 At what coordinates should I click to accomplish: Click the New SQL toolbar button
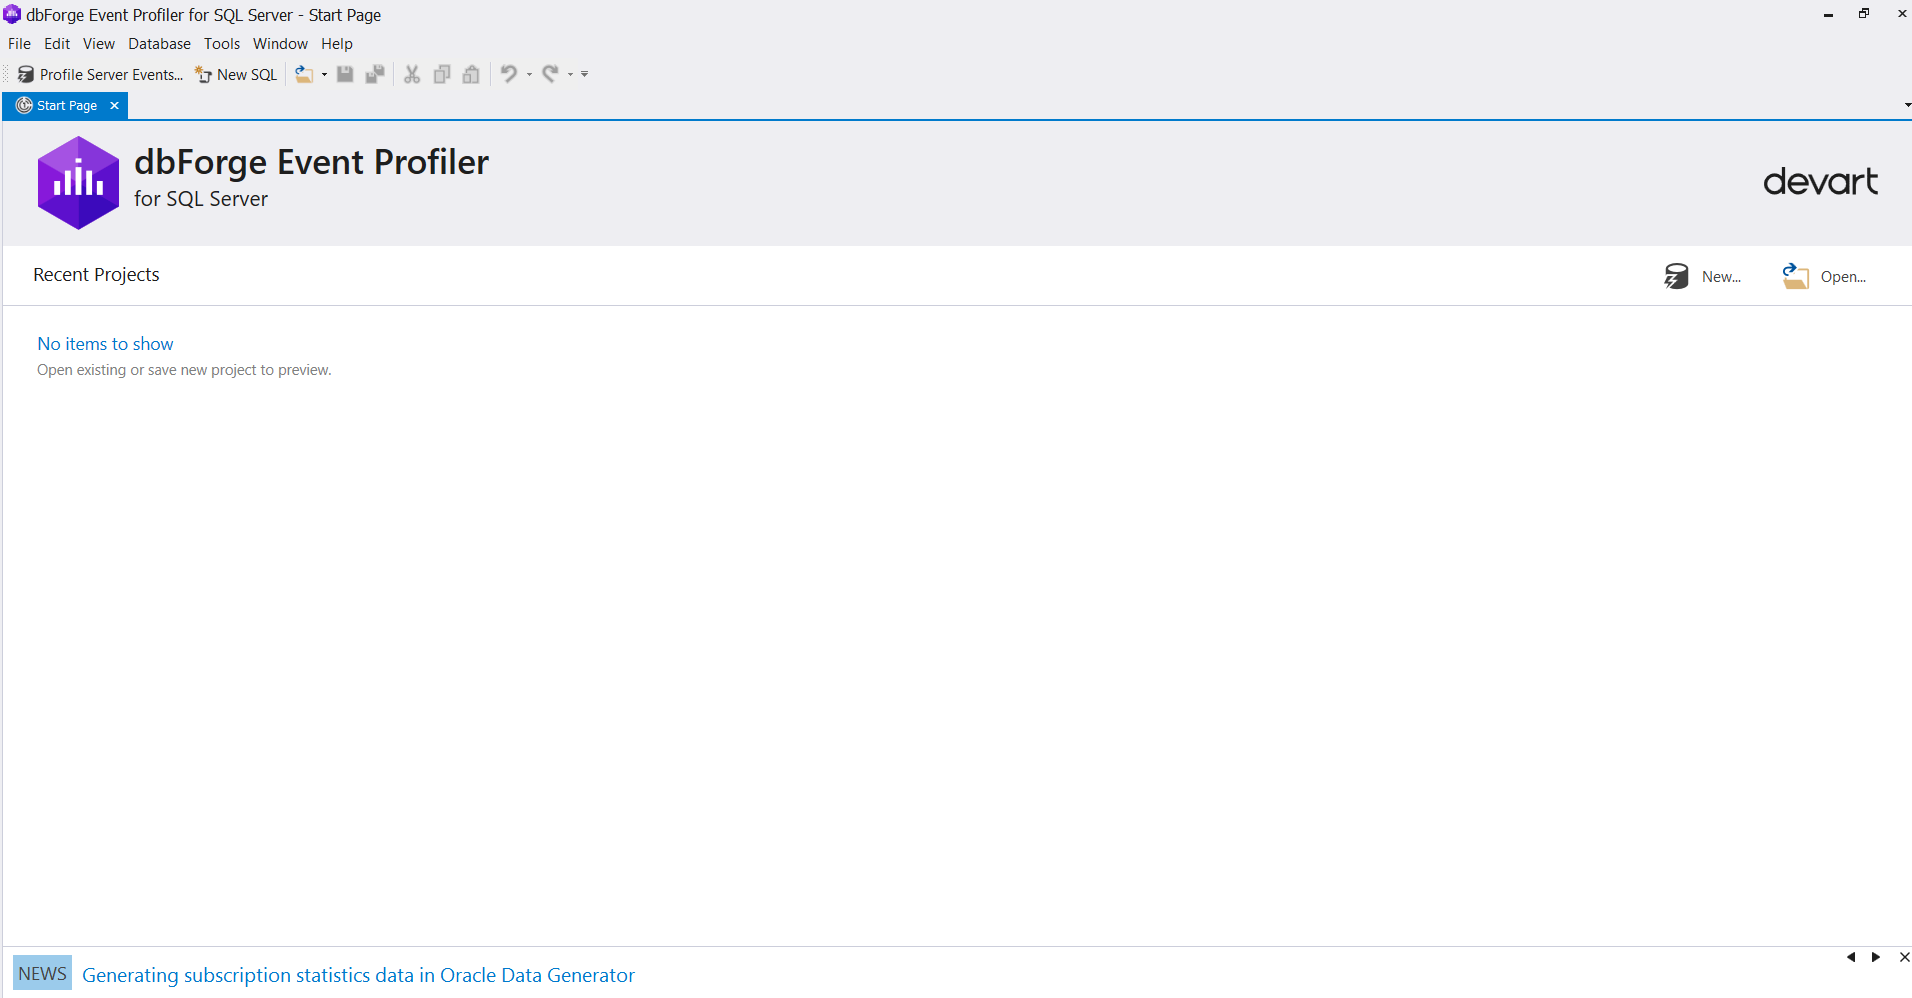pyautogui.click(x=236, y=75)
